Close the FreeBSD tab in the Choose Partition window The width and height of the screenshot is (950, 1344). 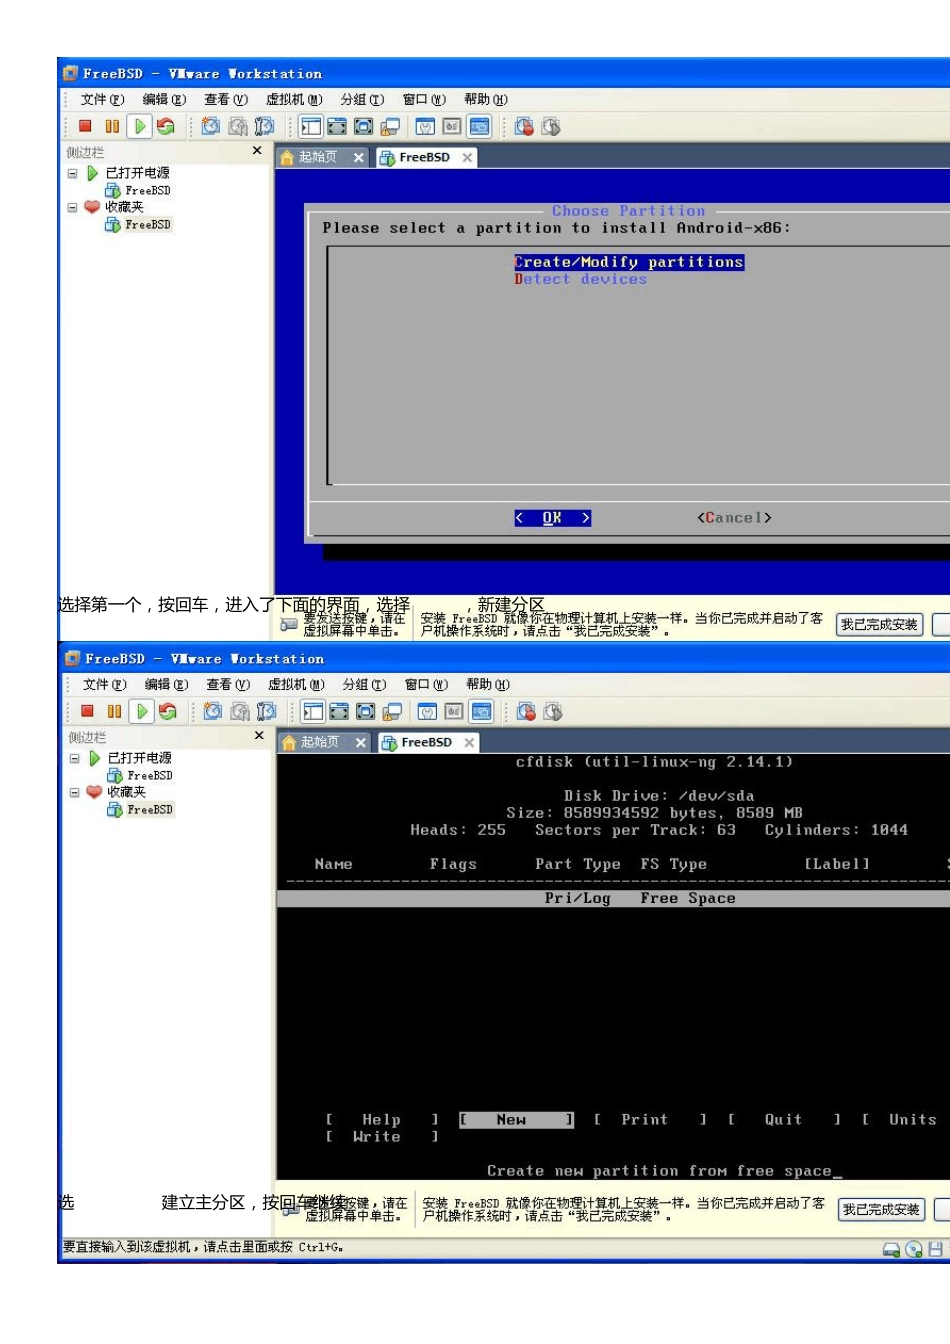(467, 158)
